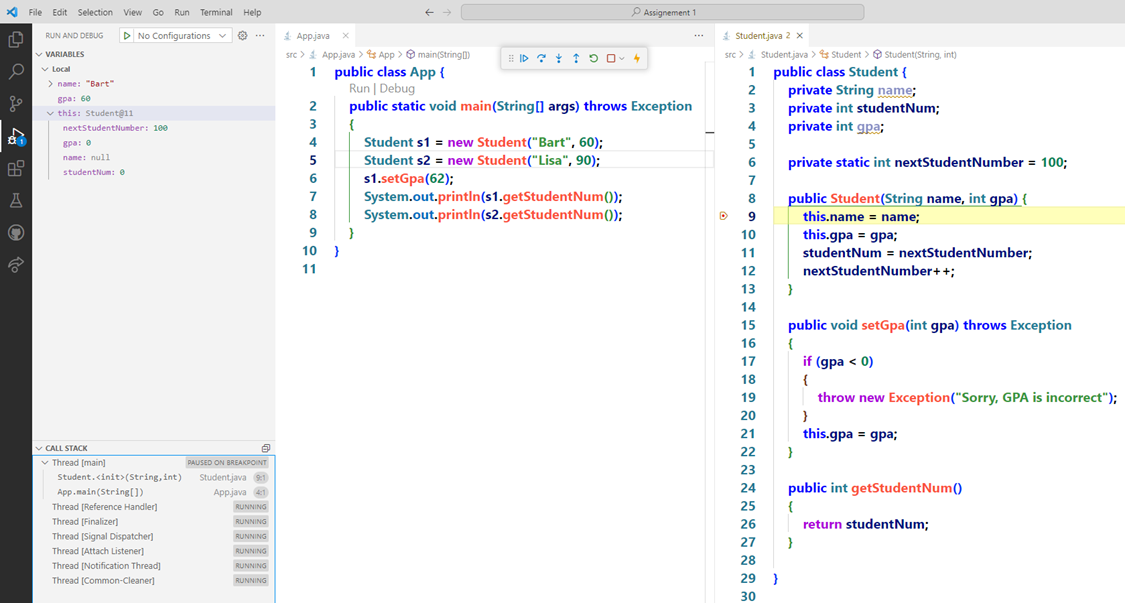Open the Terminal menu
The image size is (1125, 603).
click(x=216, y=12)
